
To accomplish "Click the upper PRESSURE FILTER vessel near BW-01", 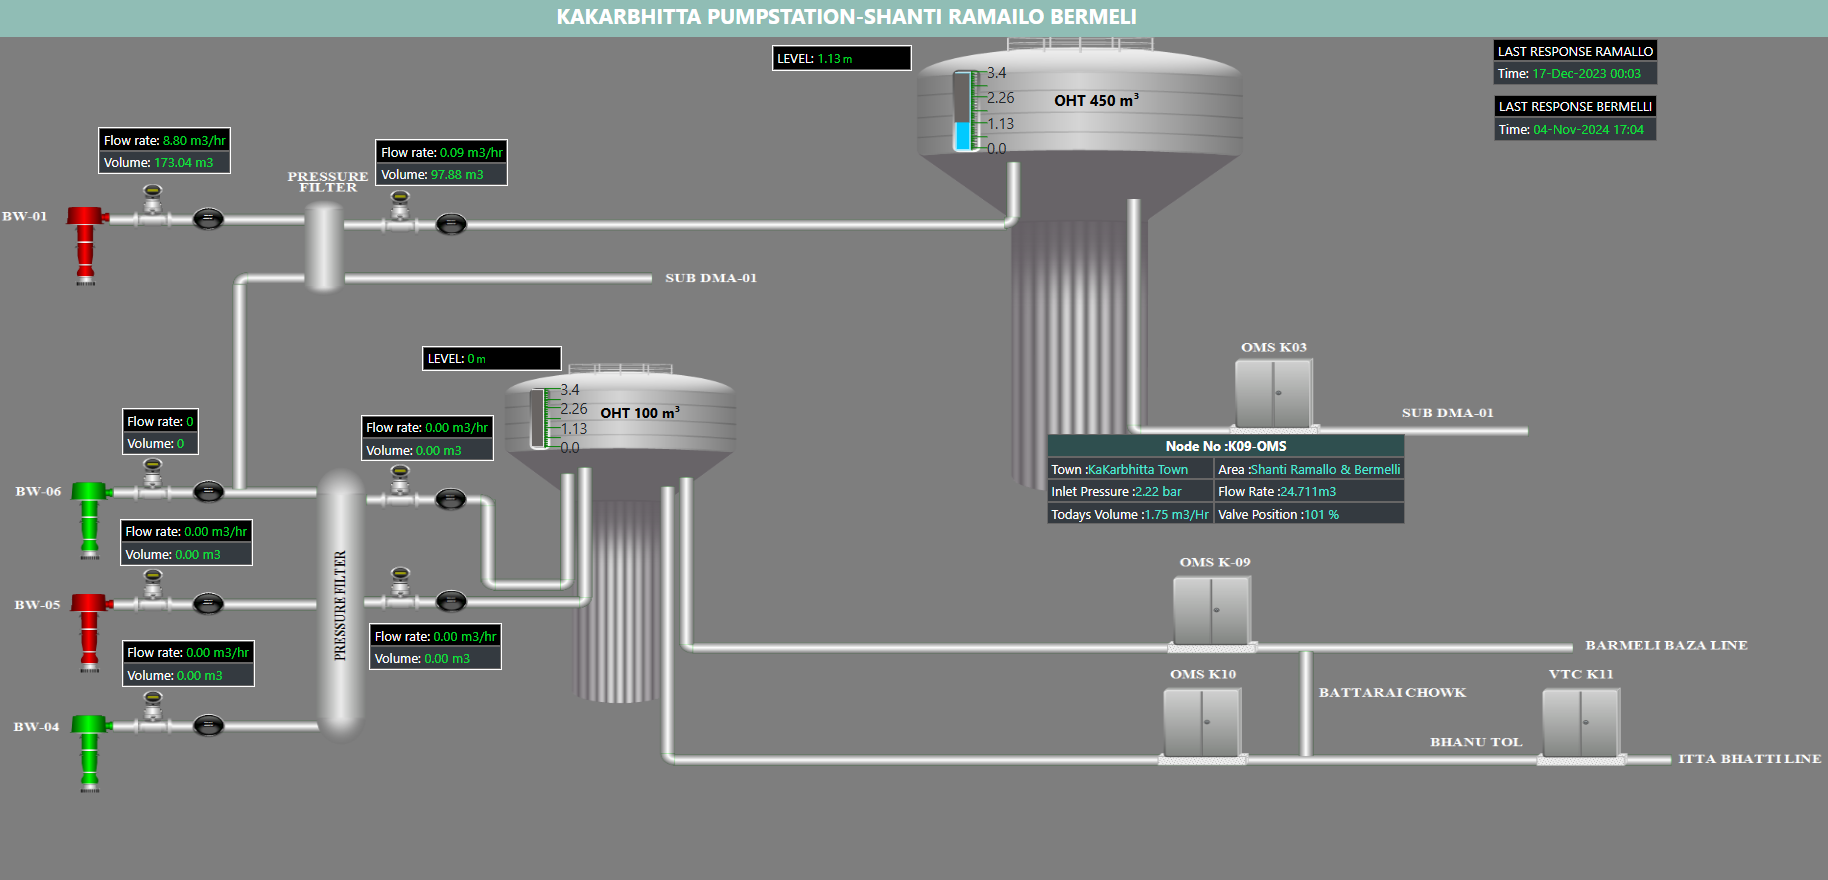I will pos(323,246).
